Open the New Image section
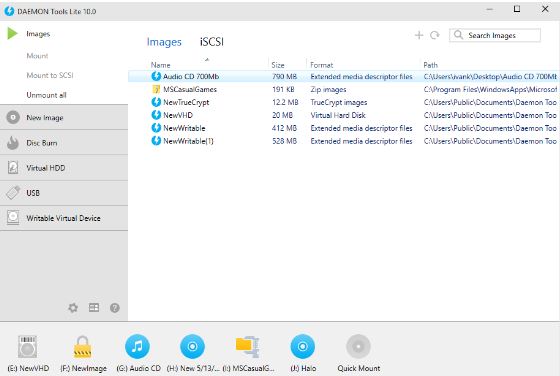 64,117
